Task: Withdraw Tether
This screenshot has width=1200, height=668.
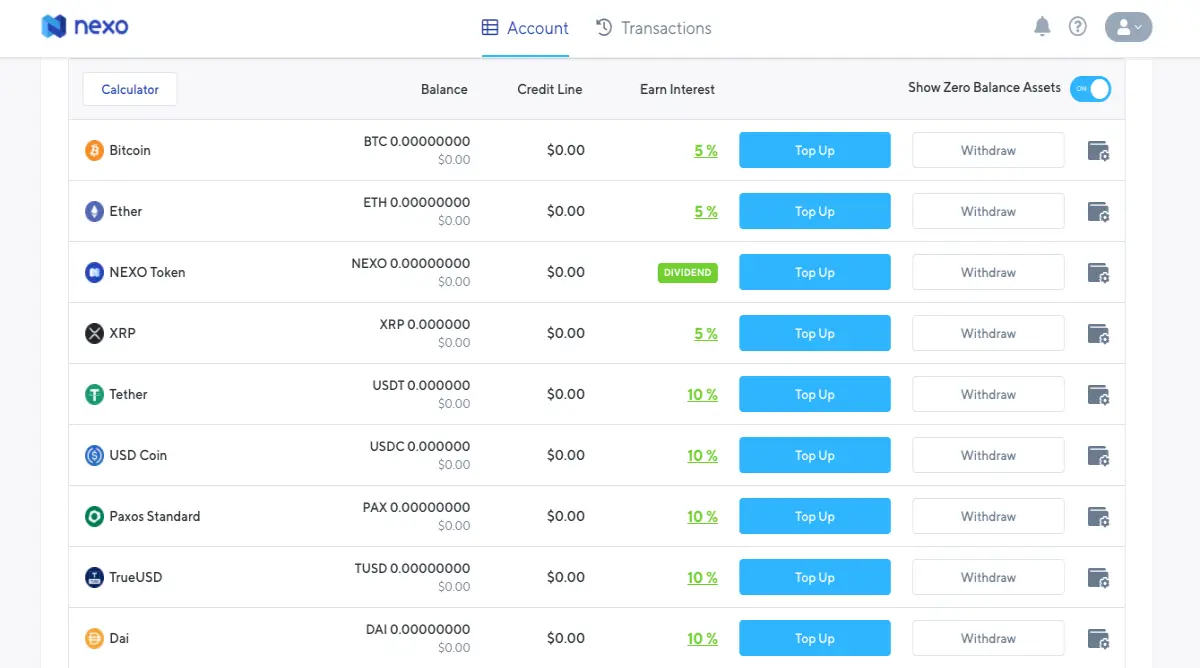Action: click(x=988, y=394)
